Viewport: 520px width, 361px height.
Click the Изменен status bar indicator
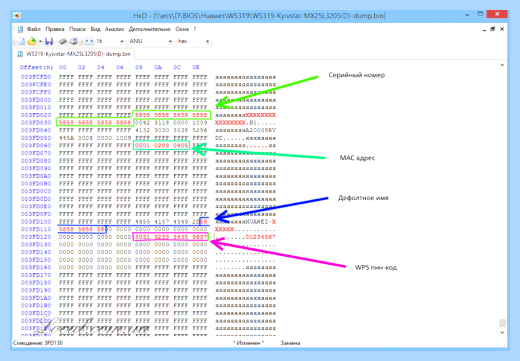[x=248, y=343]
